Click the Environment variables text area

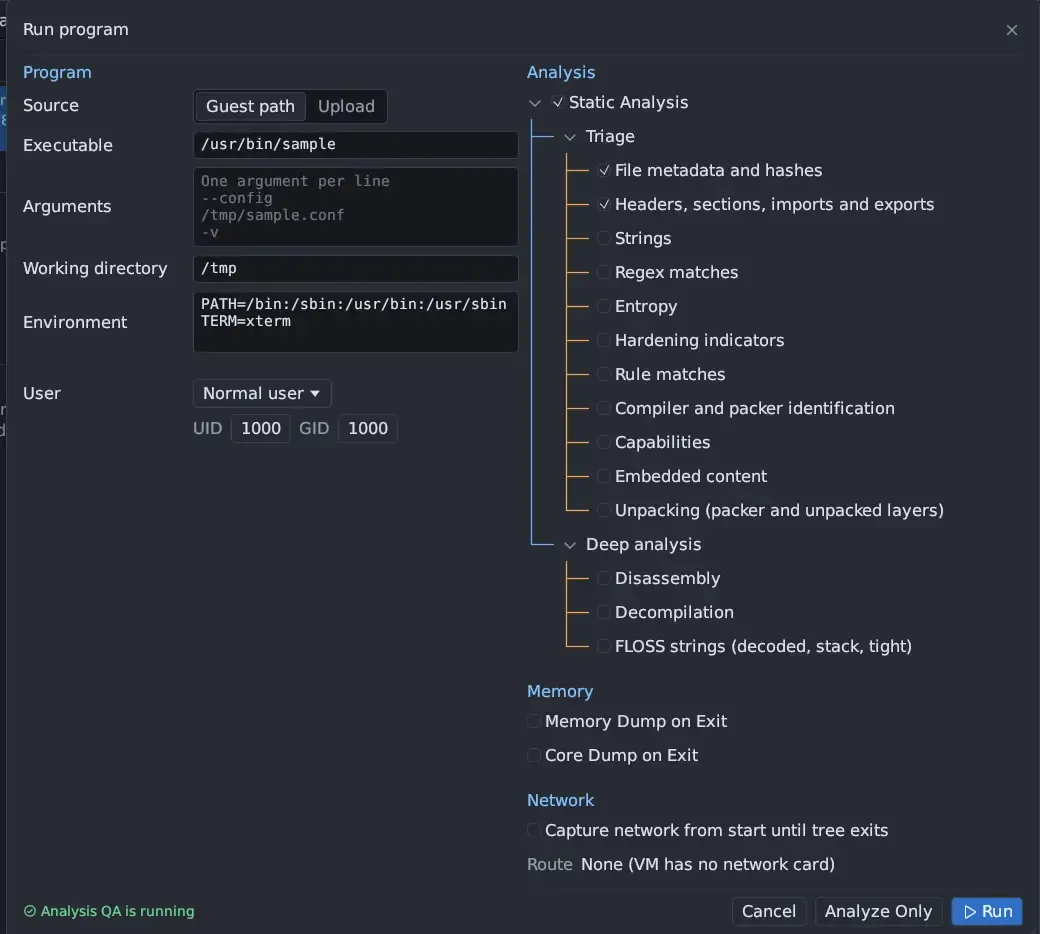click(356, 322)
